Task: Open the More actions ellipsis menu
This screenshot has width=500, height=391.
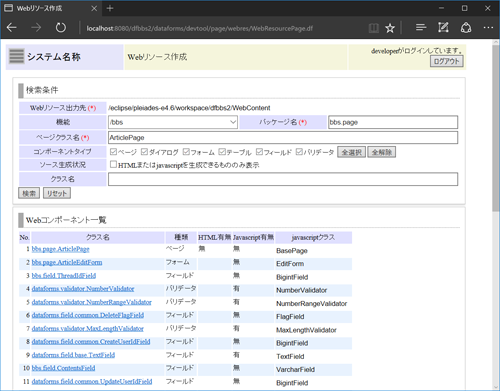Action: (488, 28)
